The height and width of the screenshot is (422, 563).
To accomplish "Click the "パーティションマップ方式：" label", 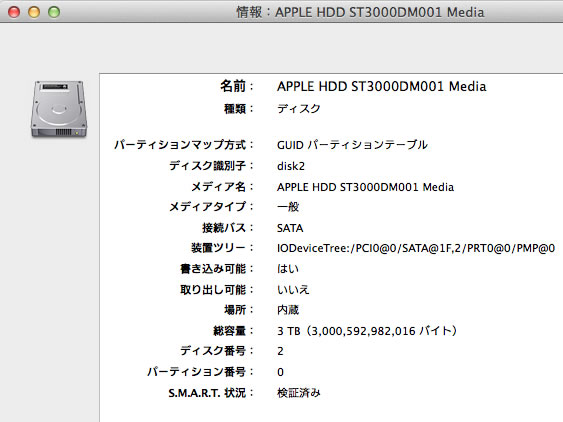I will click(x=184, y=145).
